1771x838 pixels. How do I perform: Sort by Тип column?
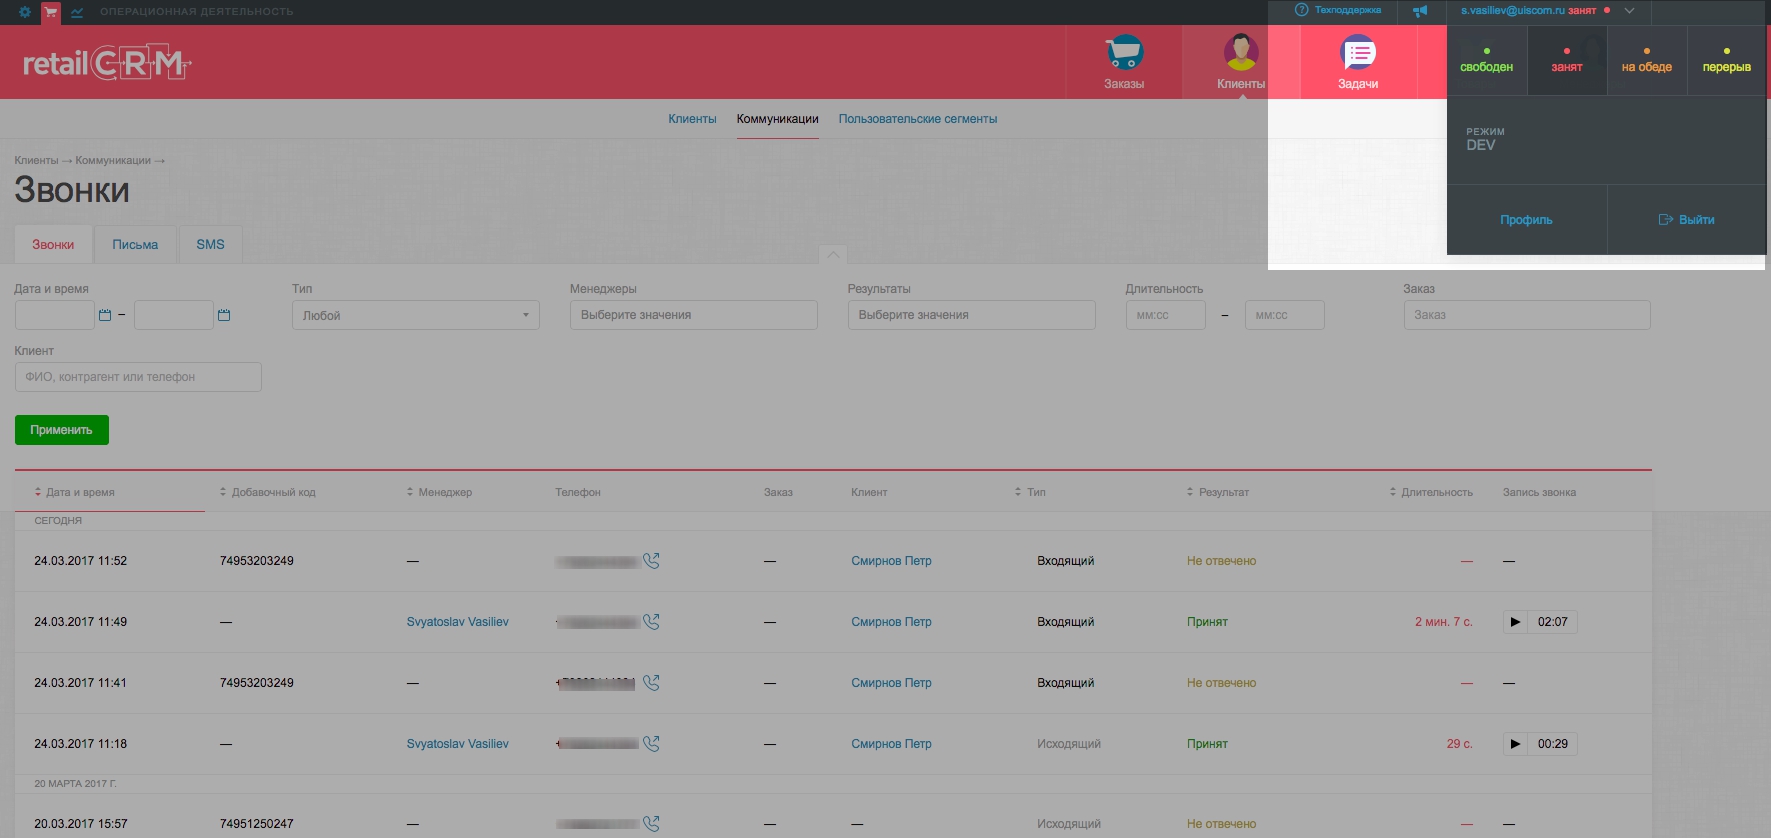(x=1030, y=492)
